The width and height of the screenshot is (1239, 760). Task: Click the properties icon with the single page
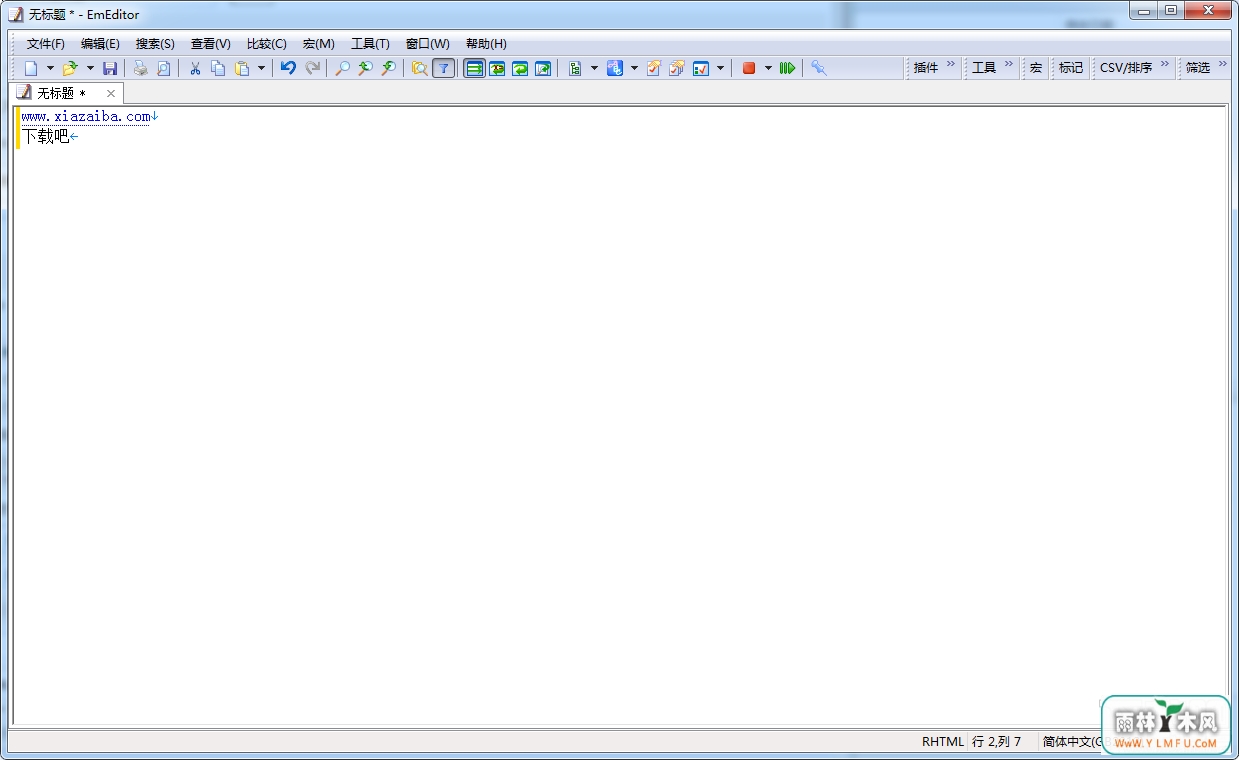coord(654,68)
